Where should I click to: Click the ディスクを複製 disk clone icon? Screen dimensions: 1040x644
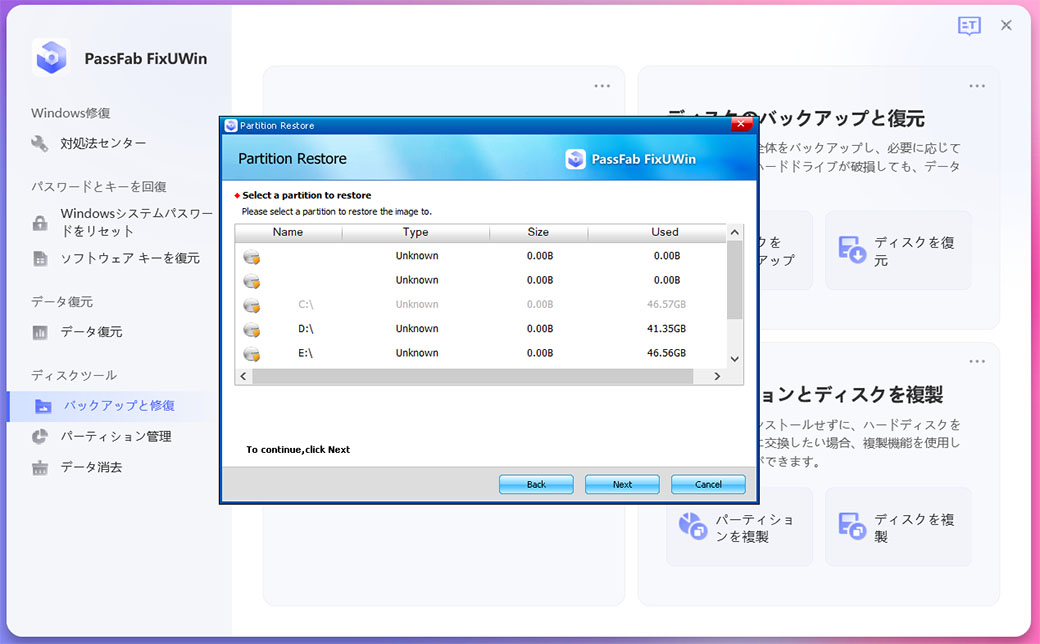point(852,527)
